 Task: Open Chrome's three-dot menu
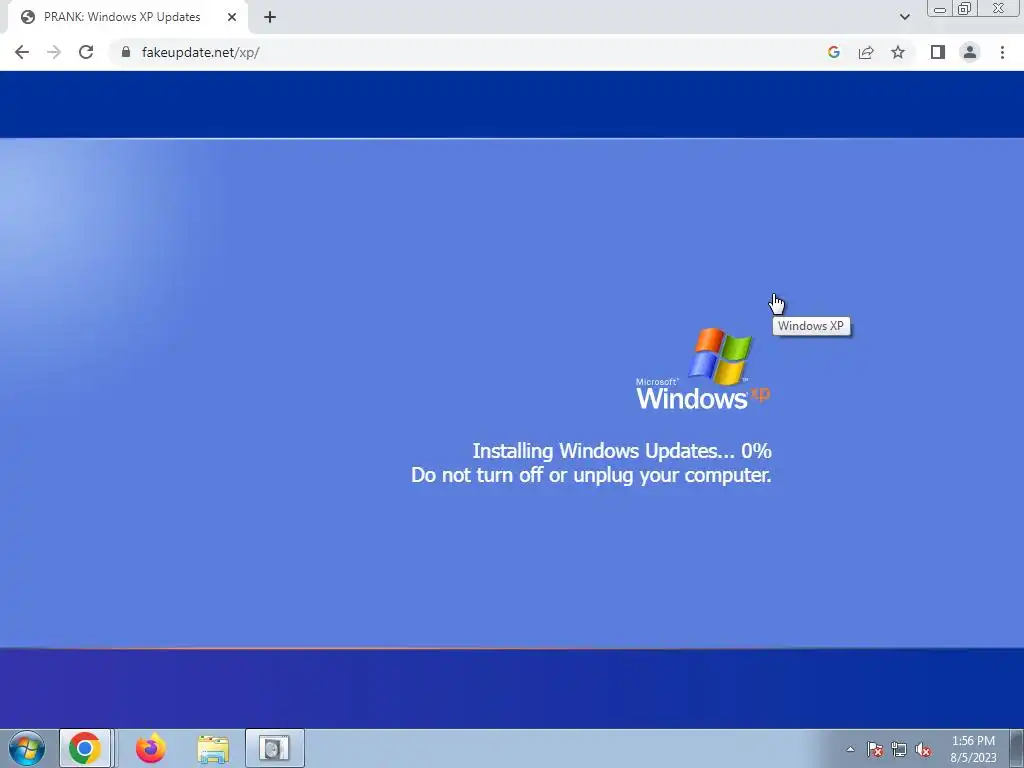pyautogui.click(x=1002, y=52)
